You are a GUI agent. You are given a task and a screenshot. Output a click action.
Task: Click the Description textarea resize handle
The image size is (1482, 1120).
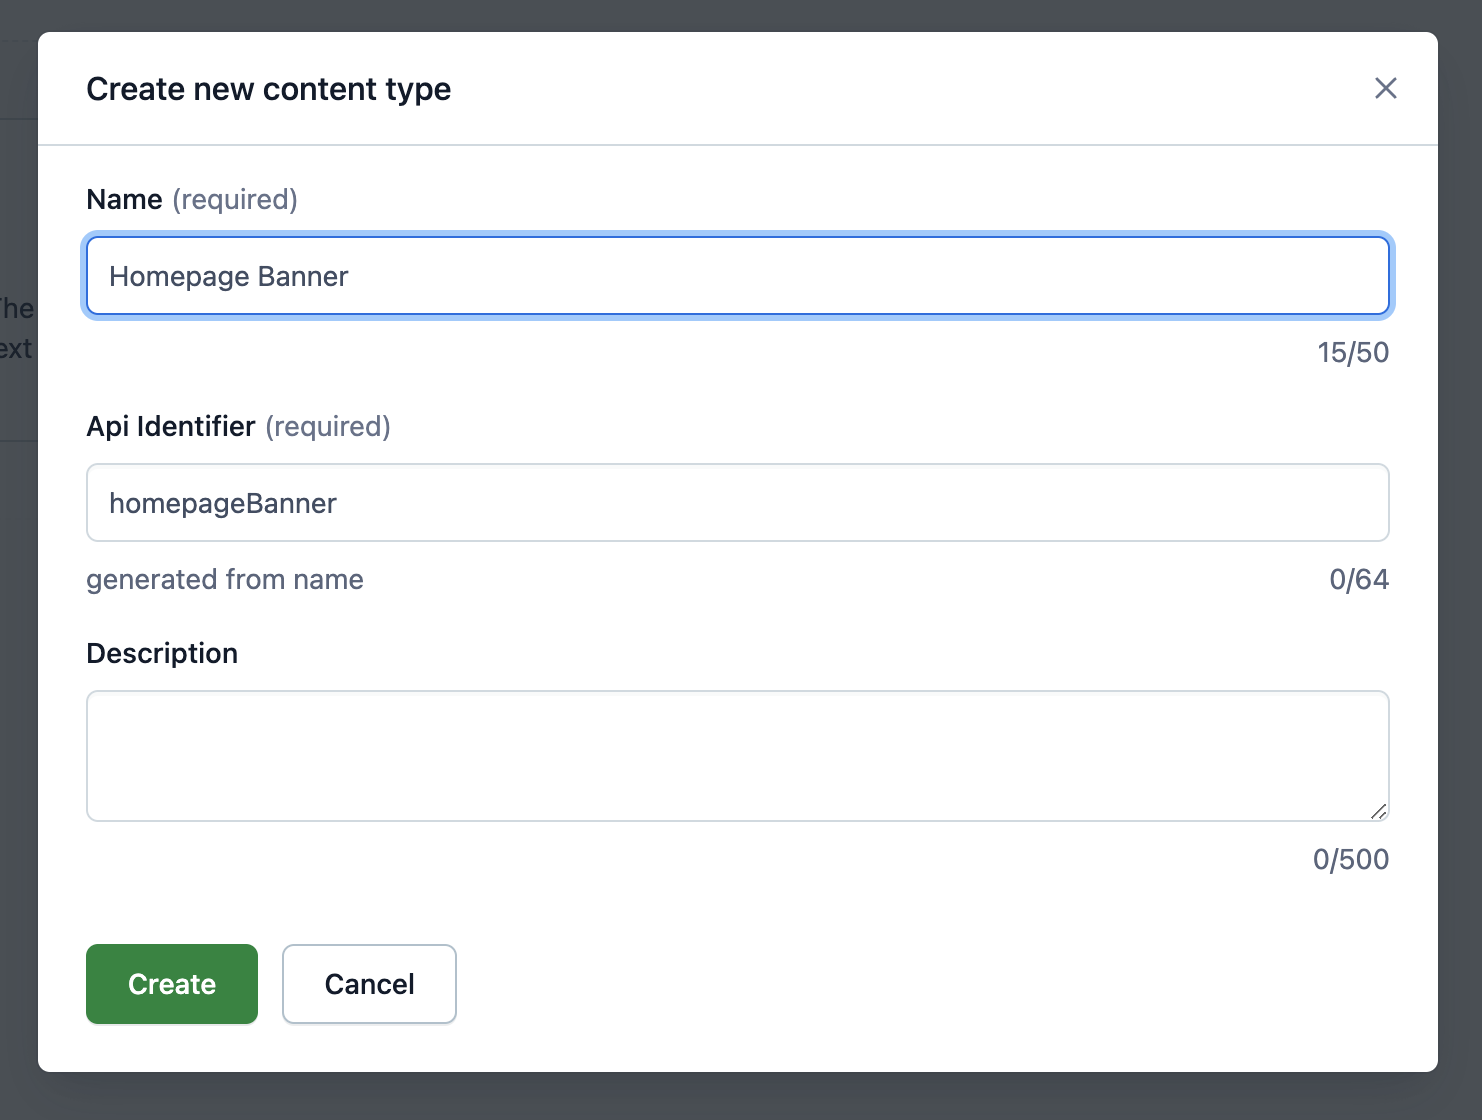pyautogui.click(x=1378, y=811)
